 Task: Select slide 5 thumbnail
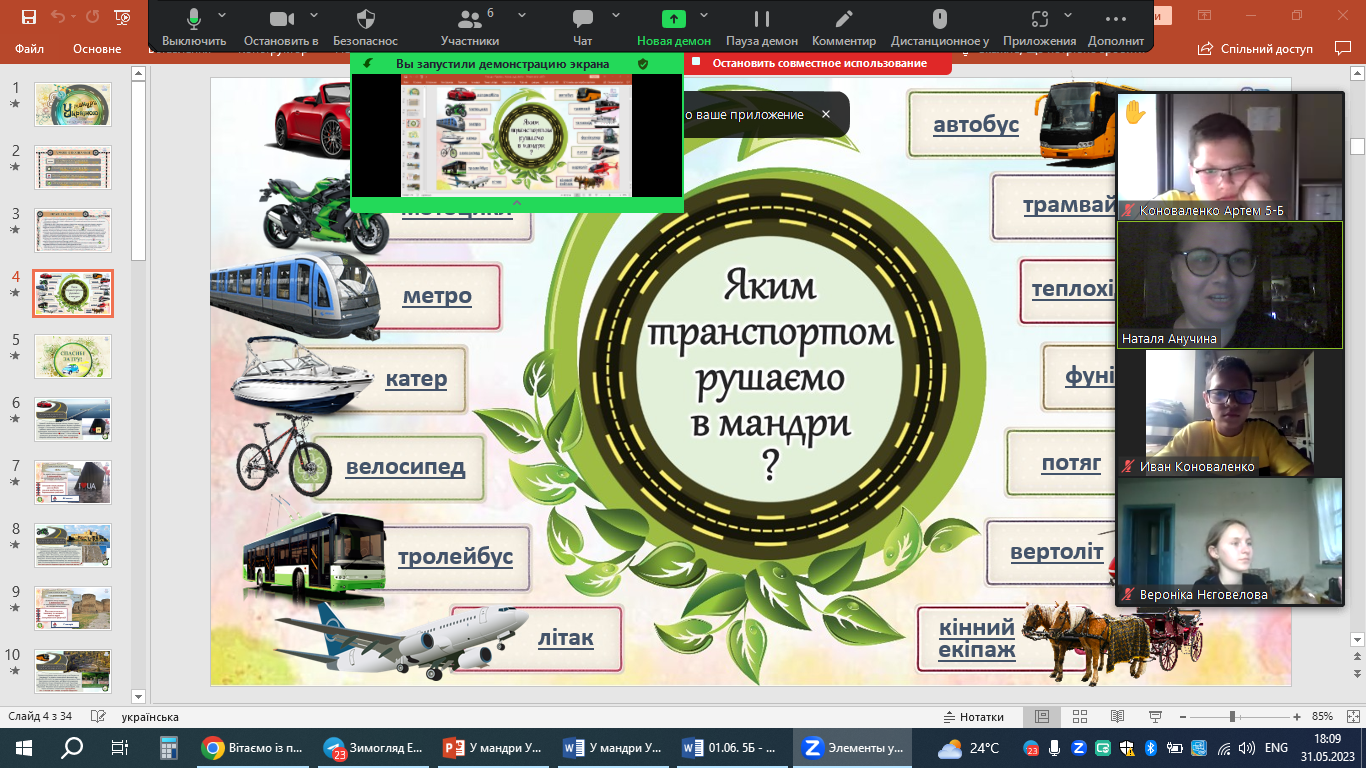click(73, 356)
